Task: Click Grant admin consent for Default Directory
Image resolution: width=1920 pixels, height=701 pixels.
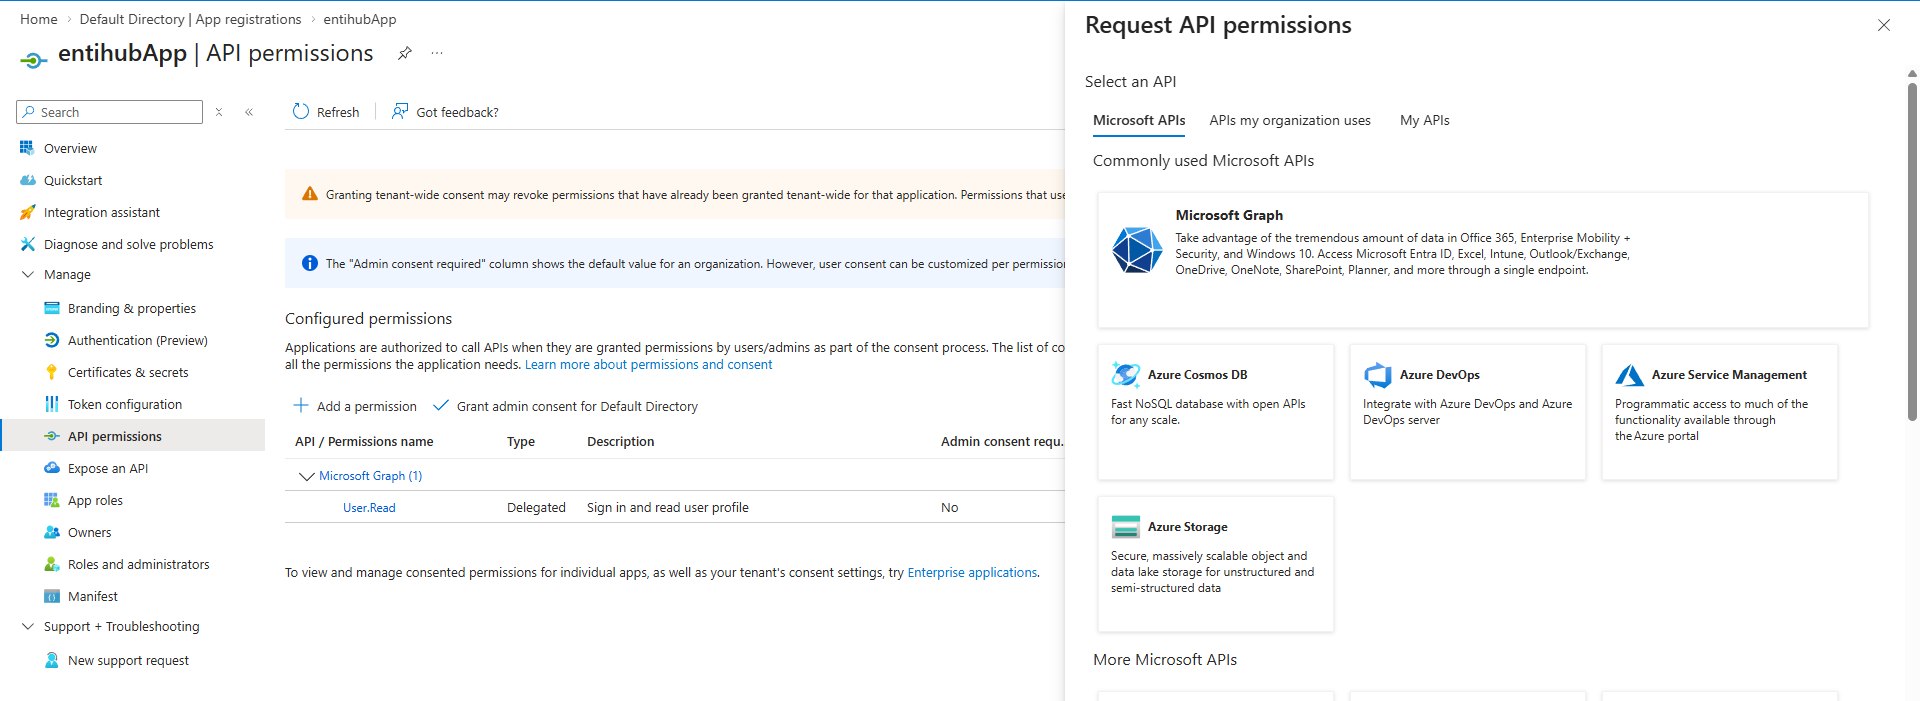Action: pyautogui.click(x=565, y=406)
